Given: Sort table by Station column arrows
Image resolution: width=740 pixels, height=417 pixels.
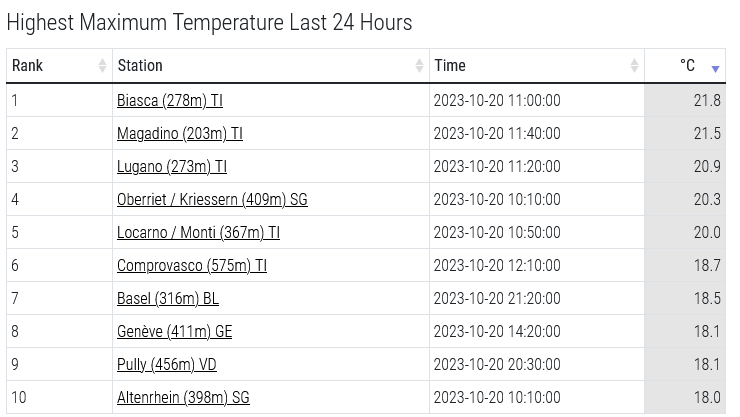Looking at the screenshot, I should (419, 66).
